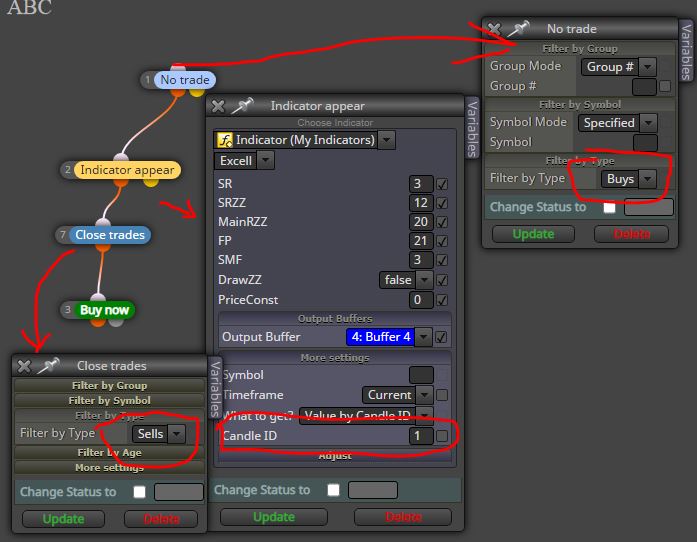Click the Candle ID value field
Image resolution: width=697 pixels, height=542 pixels.
421,436
